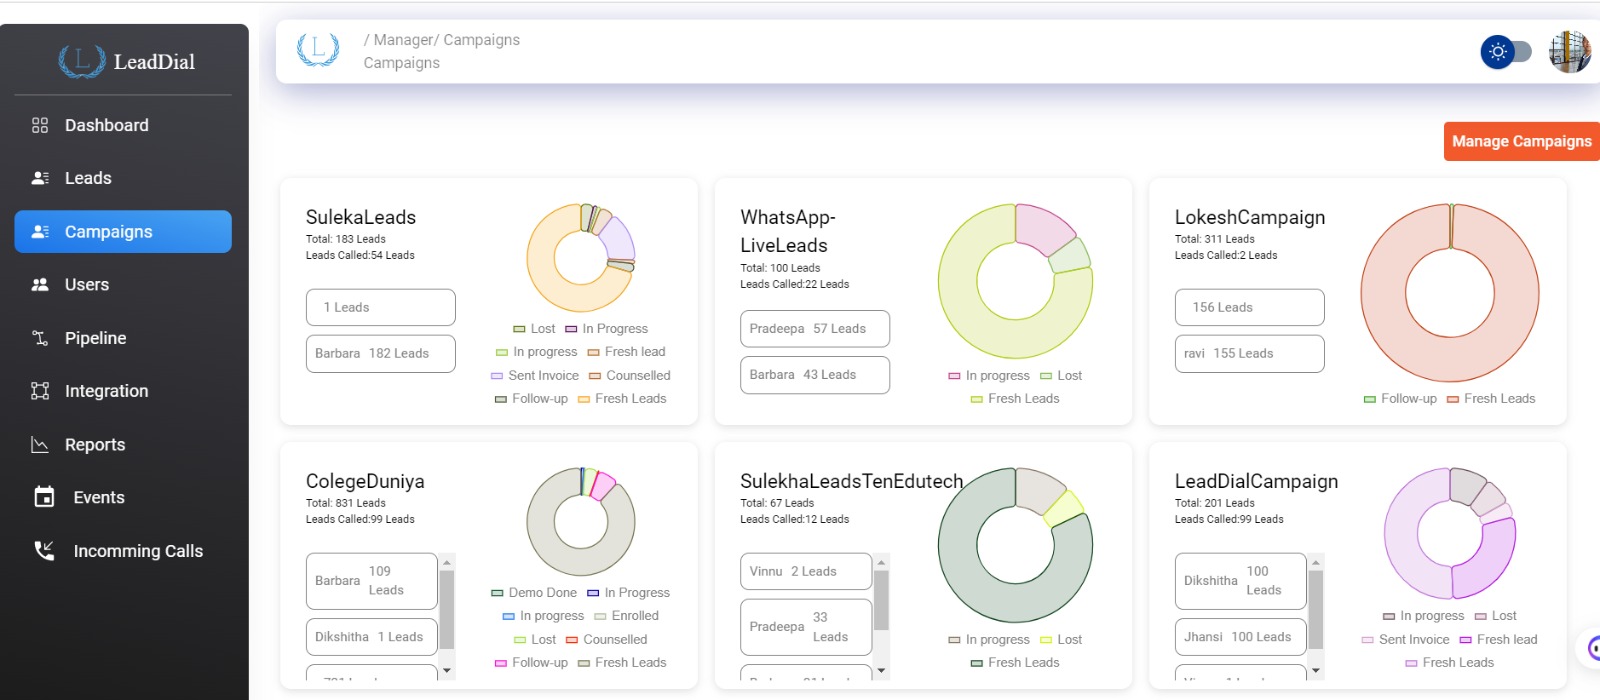Click scroll-down arrow of LeadDialCampaign list
This screenshot has width=1600, height=700.
click(1316, 670)
